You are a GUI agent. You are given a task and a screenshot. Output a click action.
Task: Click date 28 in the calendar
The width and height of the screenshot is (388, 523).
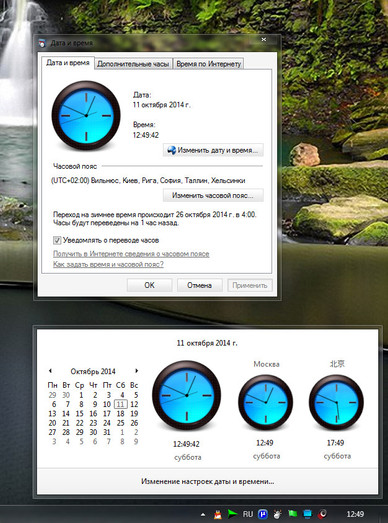(66, 432)
